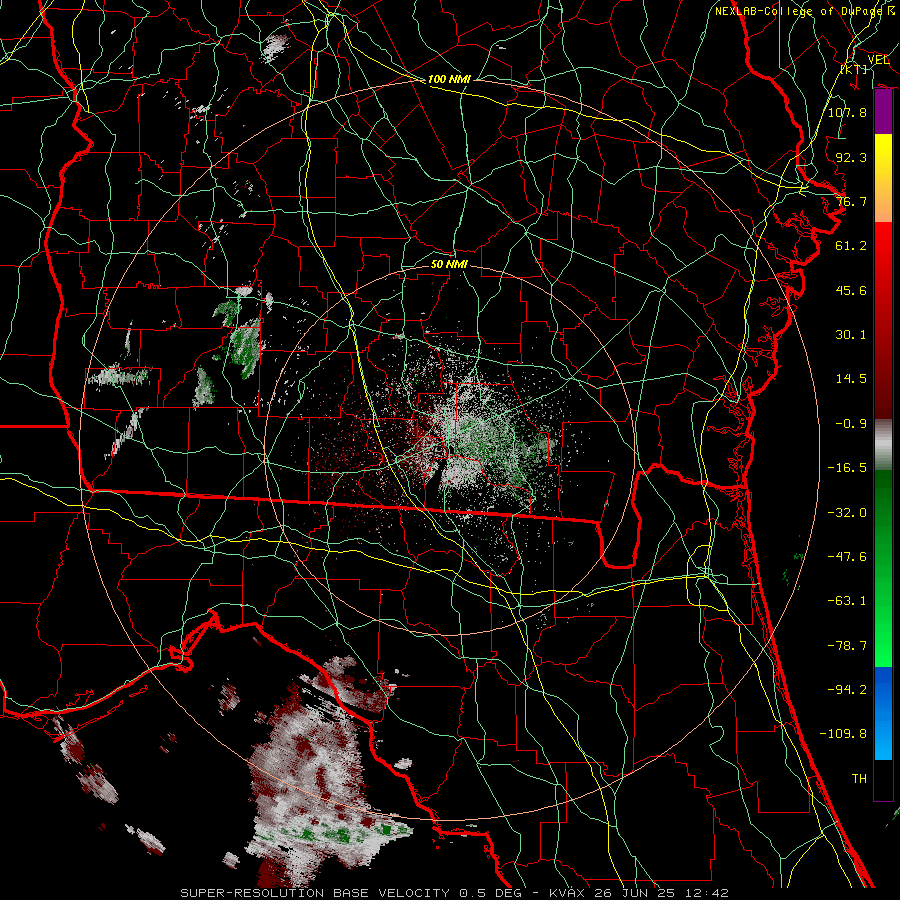The height and width of the screenshot is (900, 900).
Task: Click the purple segment of the color bar
Action: click(883, 112)
